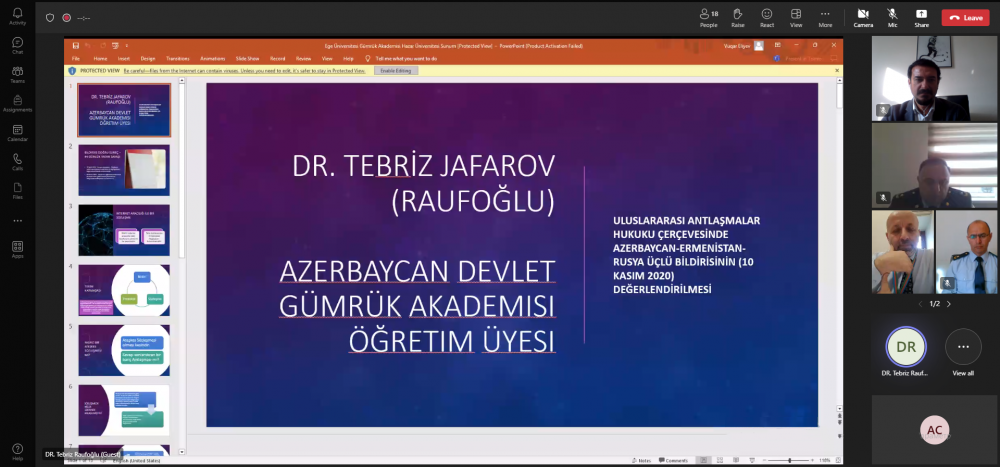Viewport: 1000px width, 467px height.
Task: Switch to Slide Sorter view
Action: pyautogui.click(x=719, y=460)
